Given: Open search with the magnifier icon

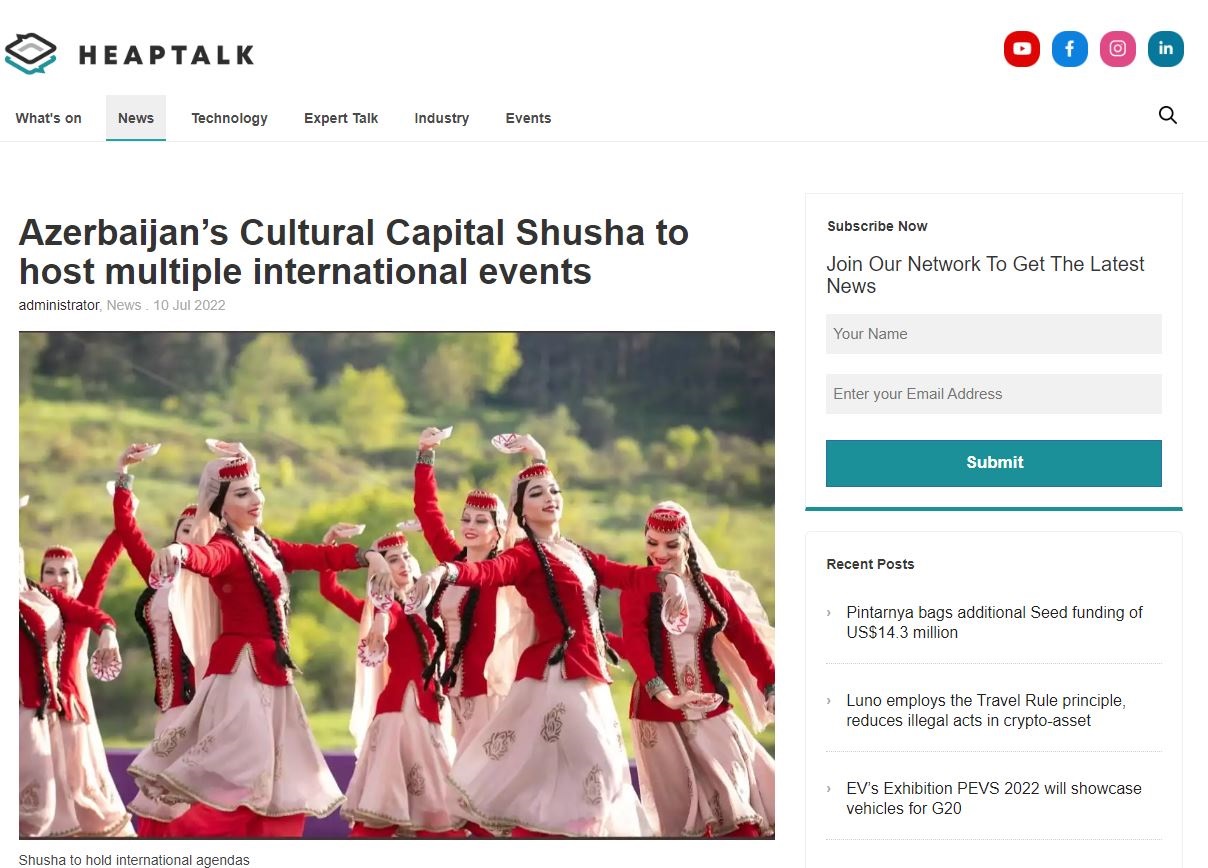Looking at the screenshot, I should [x=1168, y=115].
